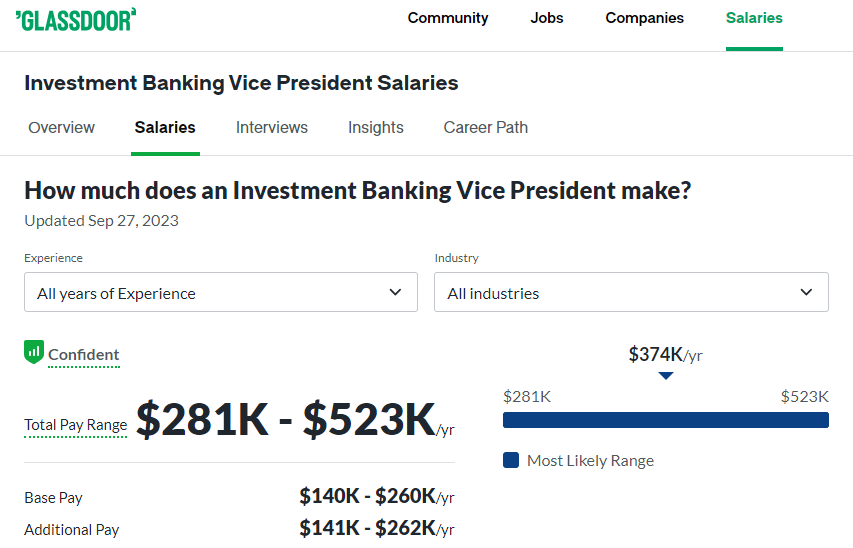Expand the Experience dropdown chevron
Viewport: 853px width, 548px height.
tap(395, 292)
